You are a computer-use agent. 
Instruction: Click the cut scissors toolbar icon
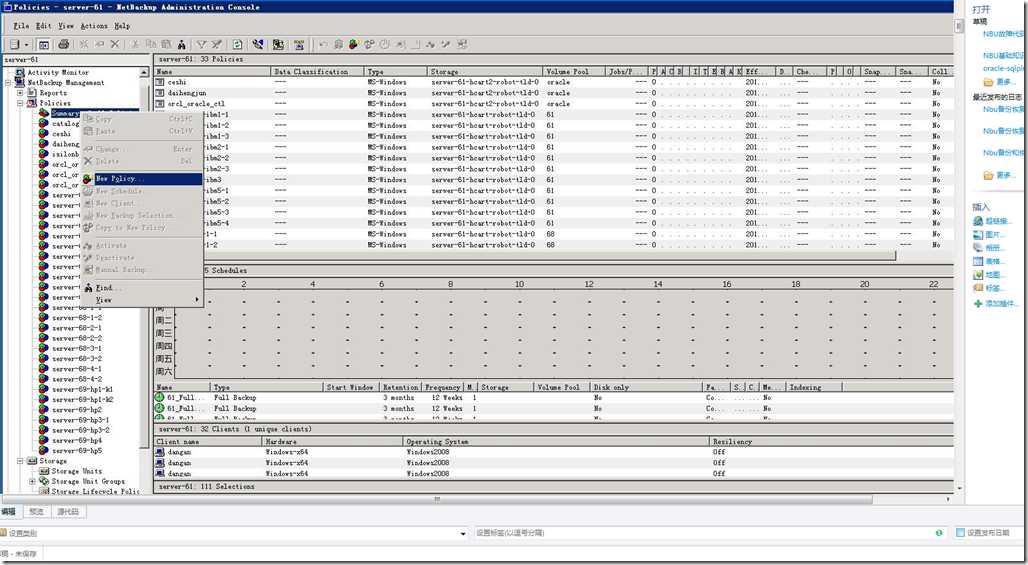point(134,45)
